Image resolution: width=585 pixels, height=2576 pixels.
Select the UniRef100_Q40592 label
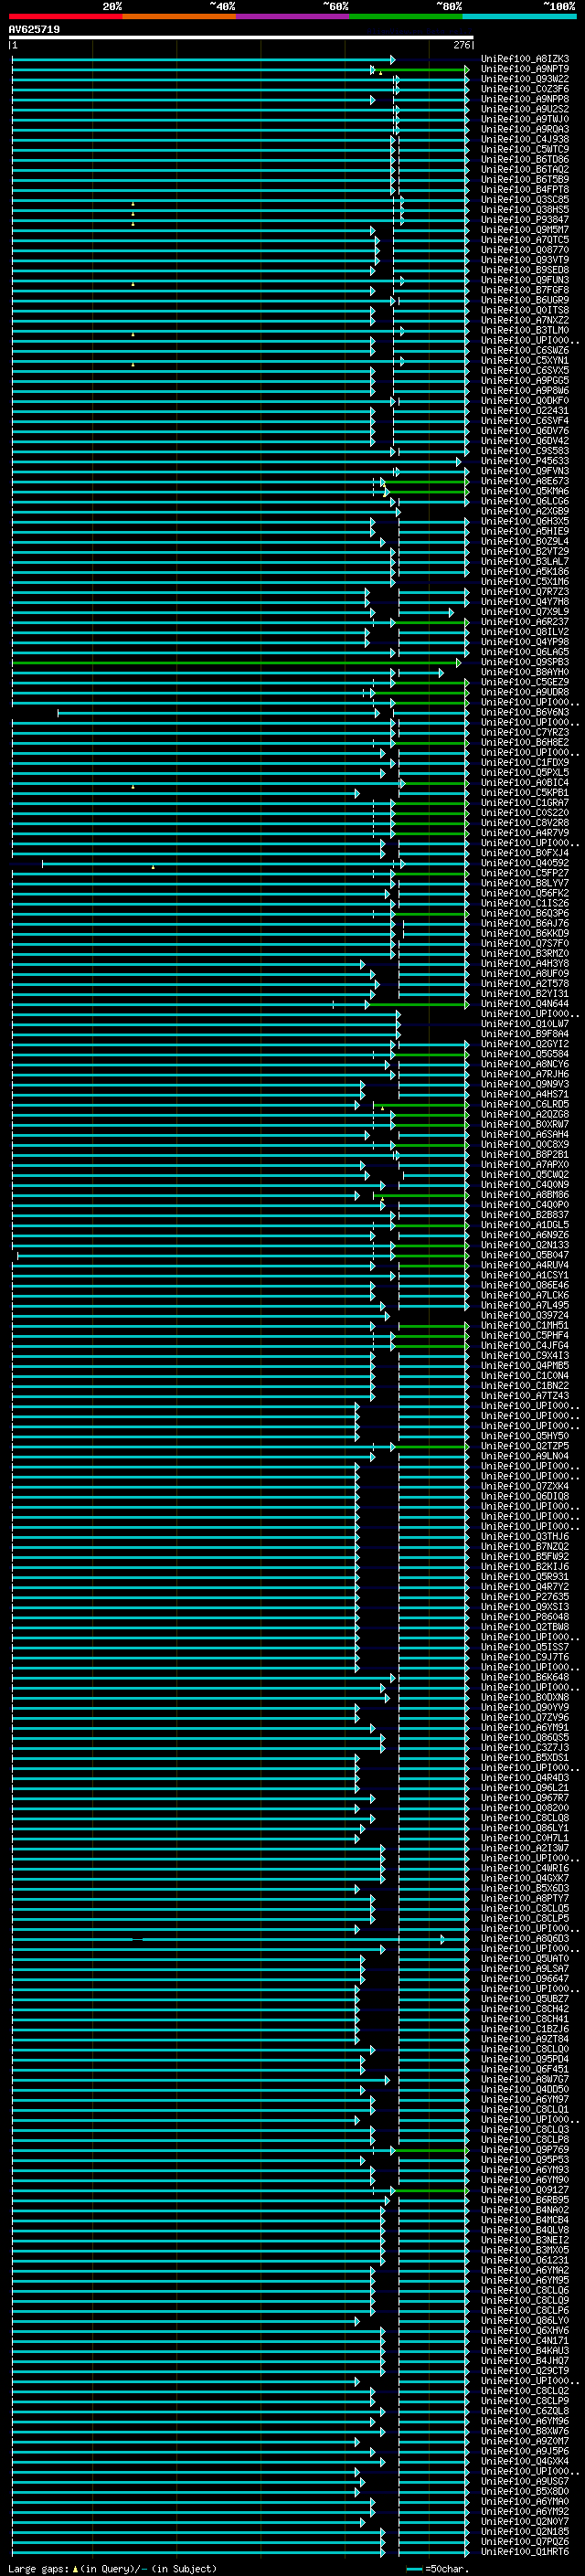click(525, 863)
